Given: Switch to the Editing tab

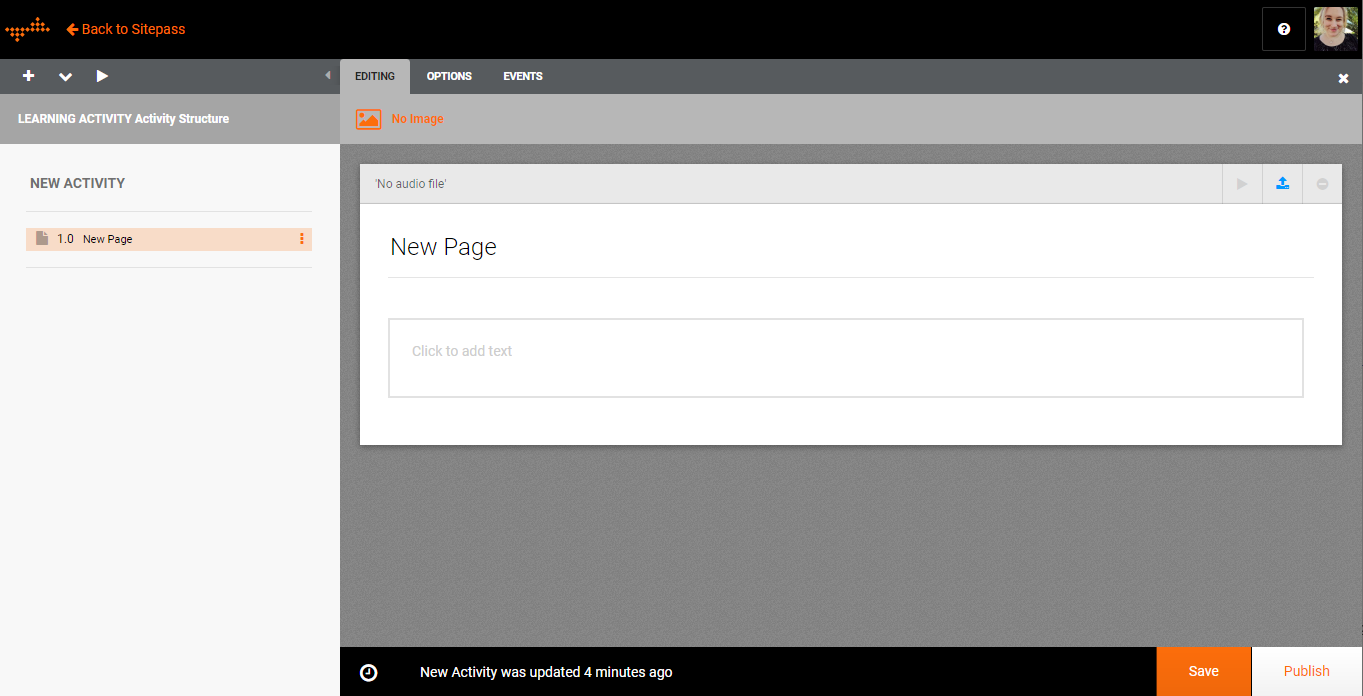Looking at the screenshot, I should pos(375,76).
